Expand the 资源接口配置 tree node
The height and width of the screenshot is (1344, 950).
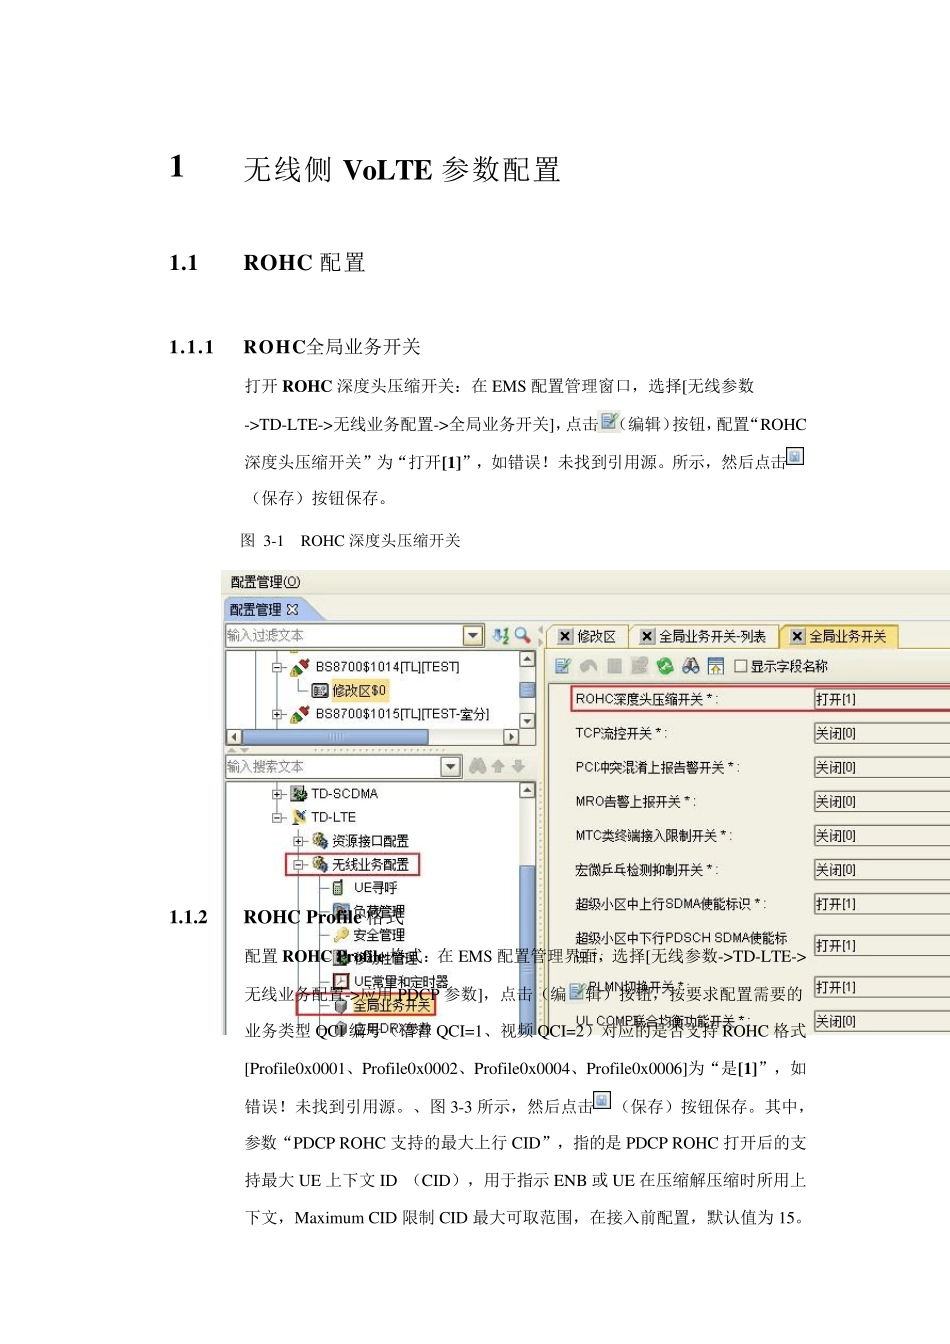[x=299, y=841]
